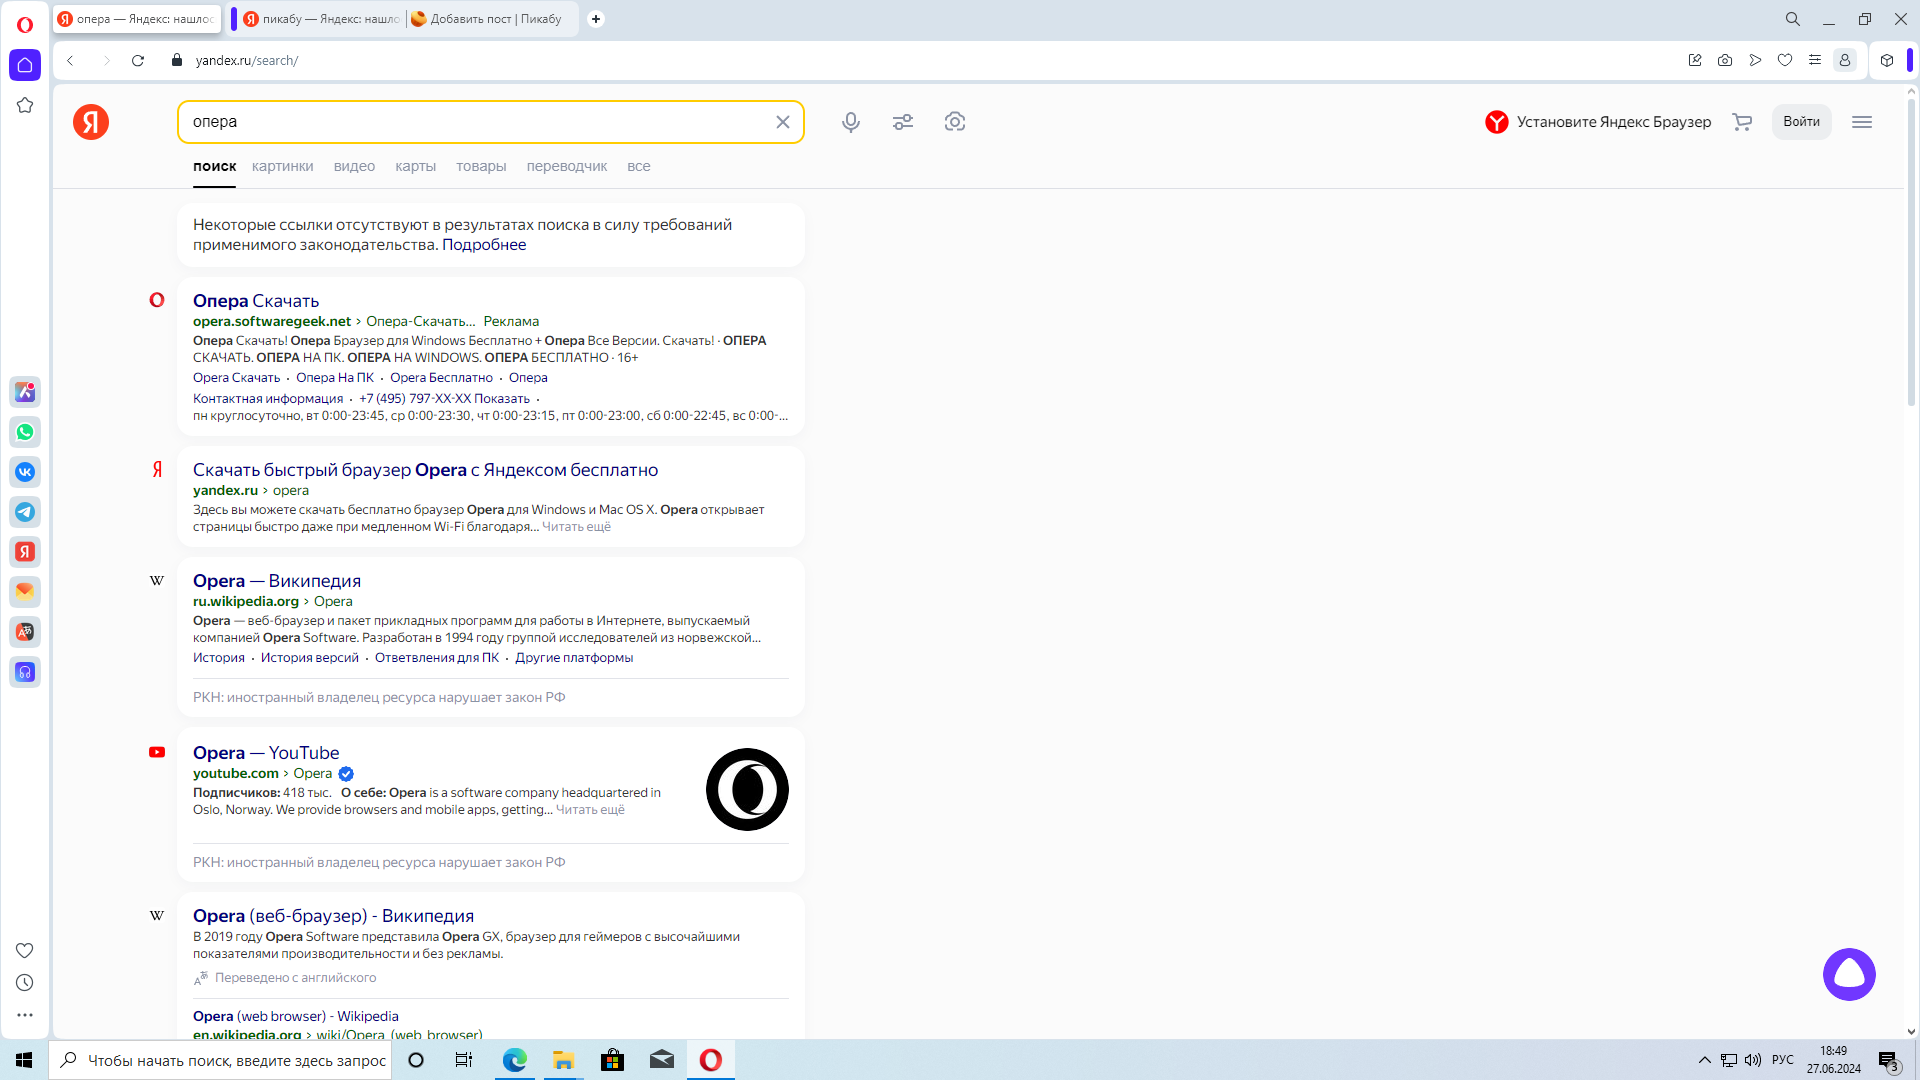Open Microsoft Edge from the taskbar

pos(514,1060)
